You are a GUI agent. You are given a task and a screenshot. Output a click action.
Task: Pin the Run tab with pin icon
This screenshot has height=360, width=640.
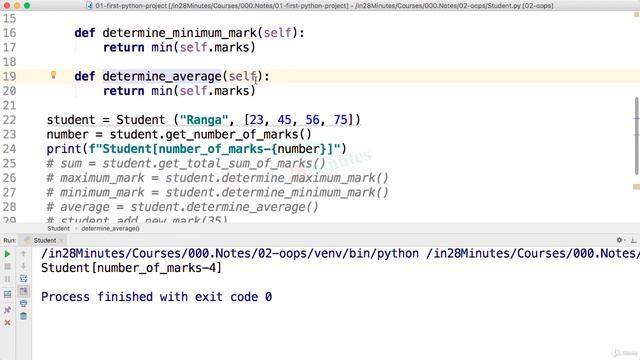click(7, 310)
